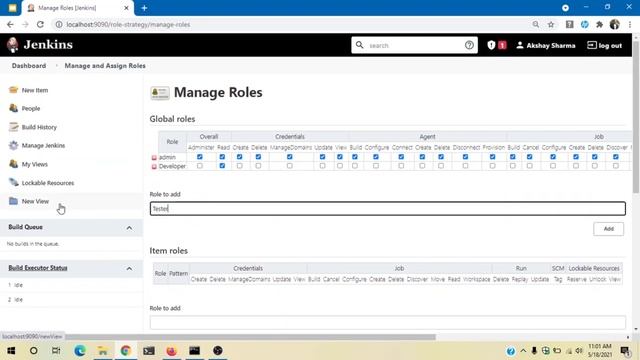Open the browser extensions puzzle icon
Viewport: 640px width, 360px height.
(599, 24)
